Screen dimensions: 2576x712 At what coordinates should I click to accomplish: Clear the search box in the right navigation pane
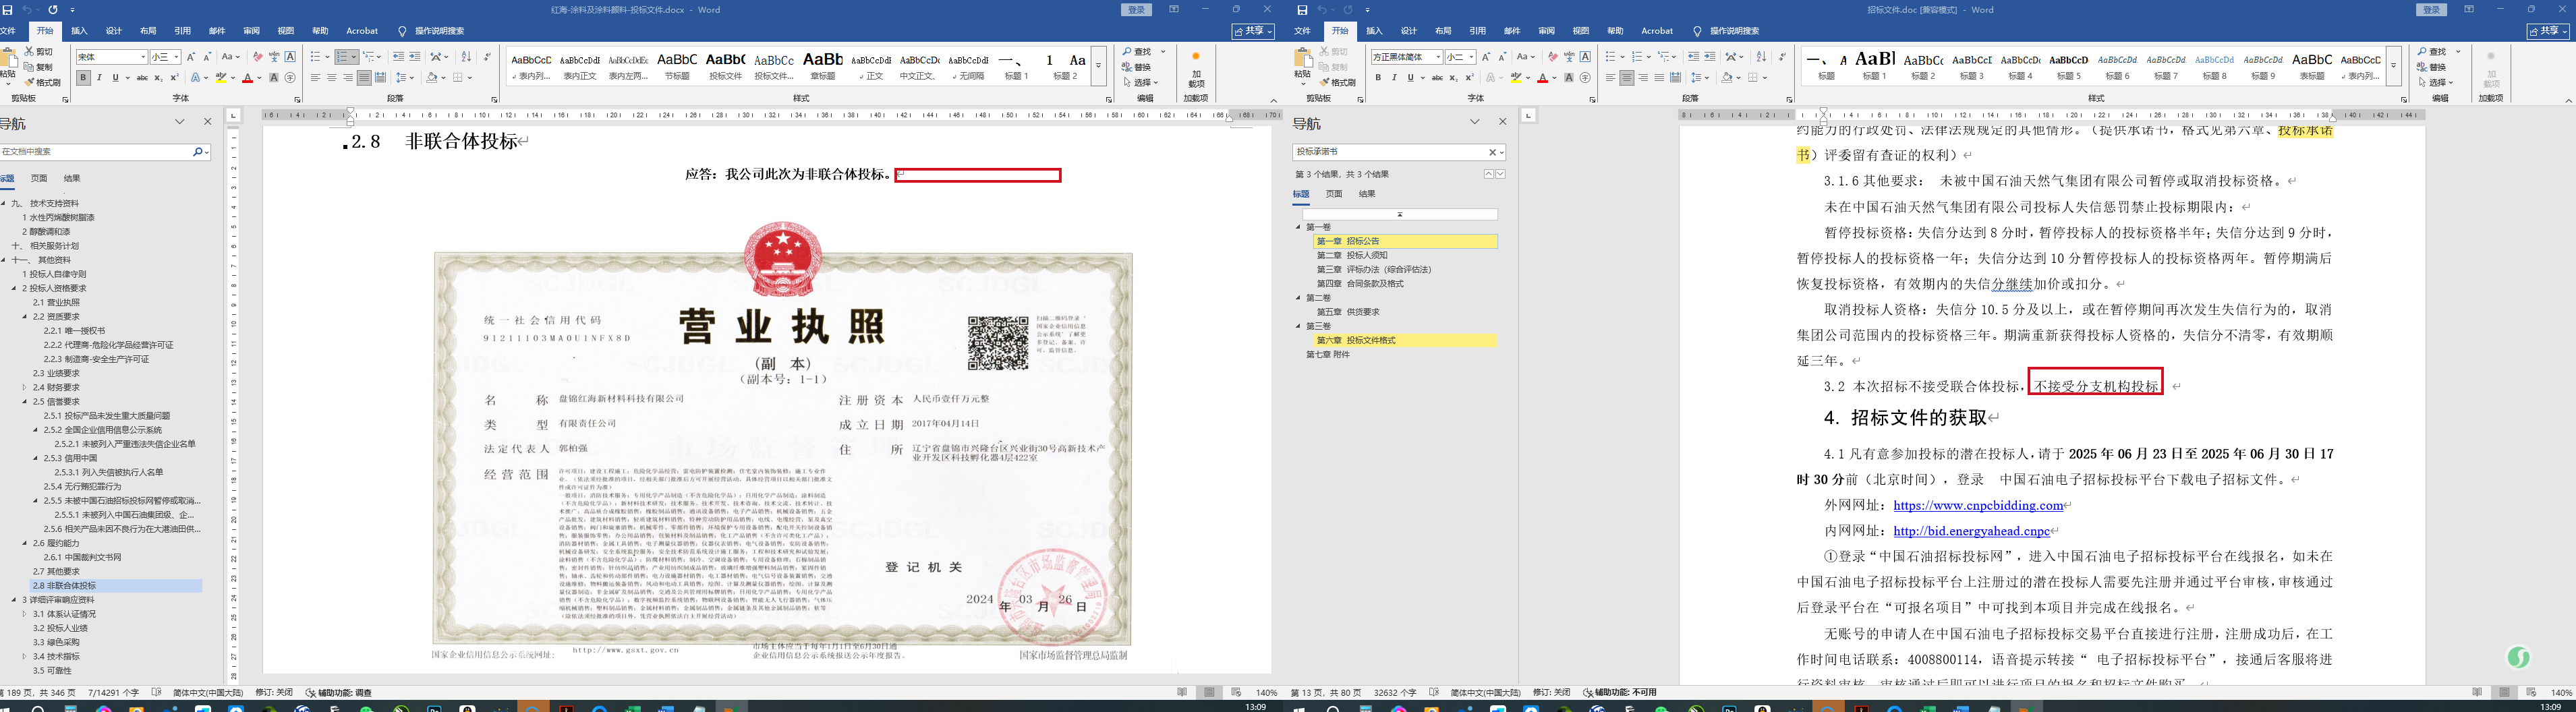(x=1492, y=152)
